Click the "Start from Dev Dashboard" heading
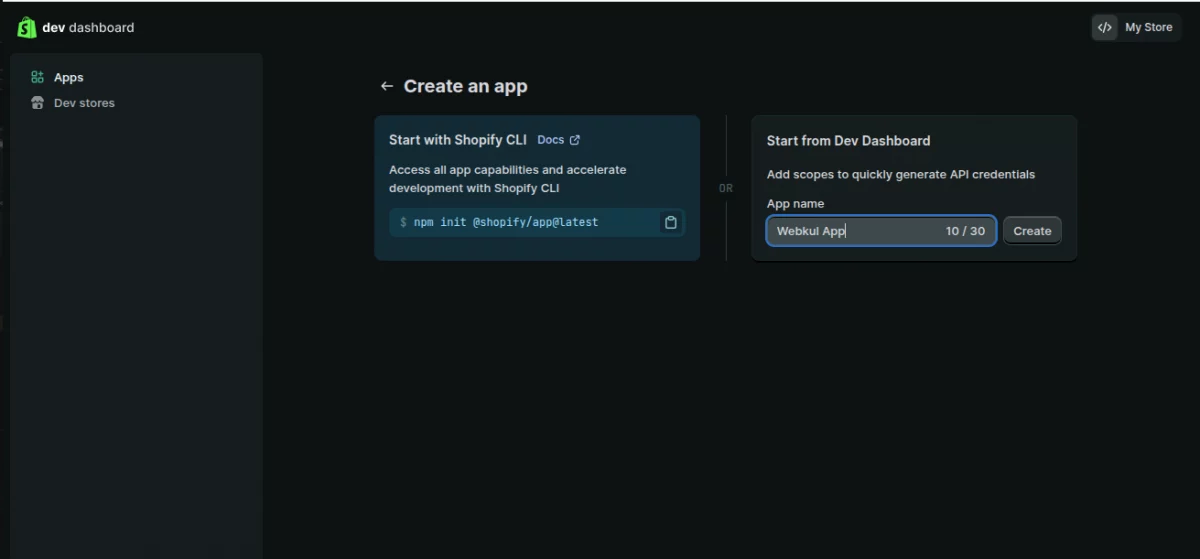This screenshot has height=559, width=1200. (x=848, y=141)
